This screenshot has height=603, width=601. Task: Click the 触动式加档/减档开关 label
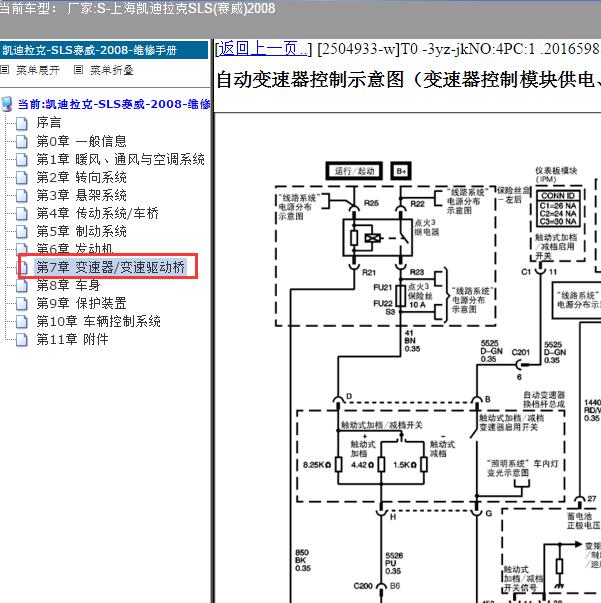tap(382, 425)
